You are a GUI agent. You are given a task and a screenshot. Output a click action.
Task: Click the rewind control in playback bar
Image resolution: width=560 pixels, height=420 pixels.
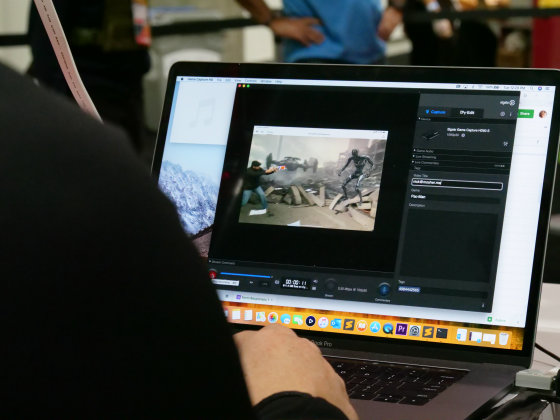click(251, 283)
